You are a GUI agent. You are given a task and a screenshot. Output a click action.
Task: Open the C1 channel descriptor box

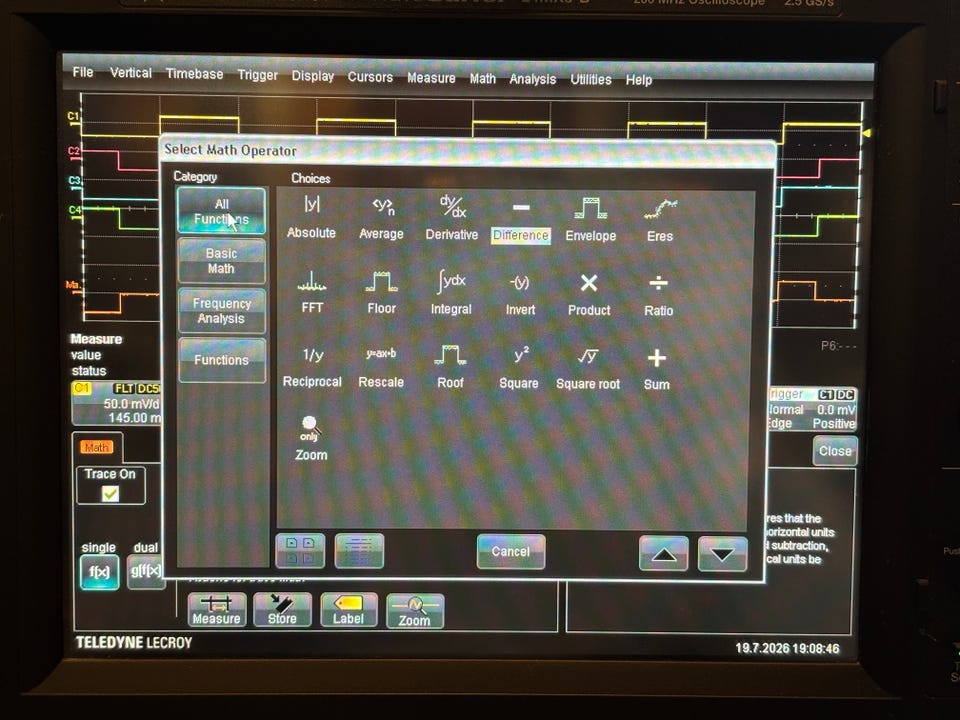116,403
